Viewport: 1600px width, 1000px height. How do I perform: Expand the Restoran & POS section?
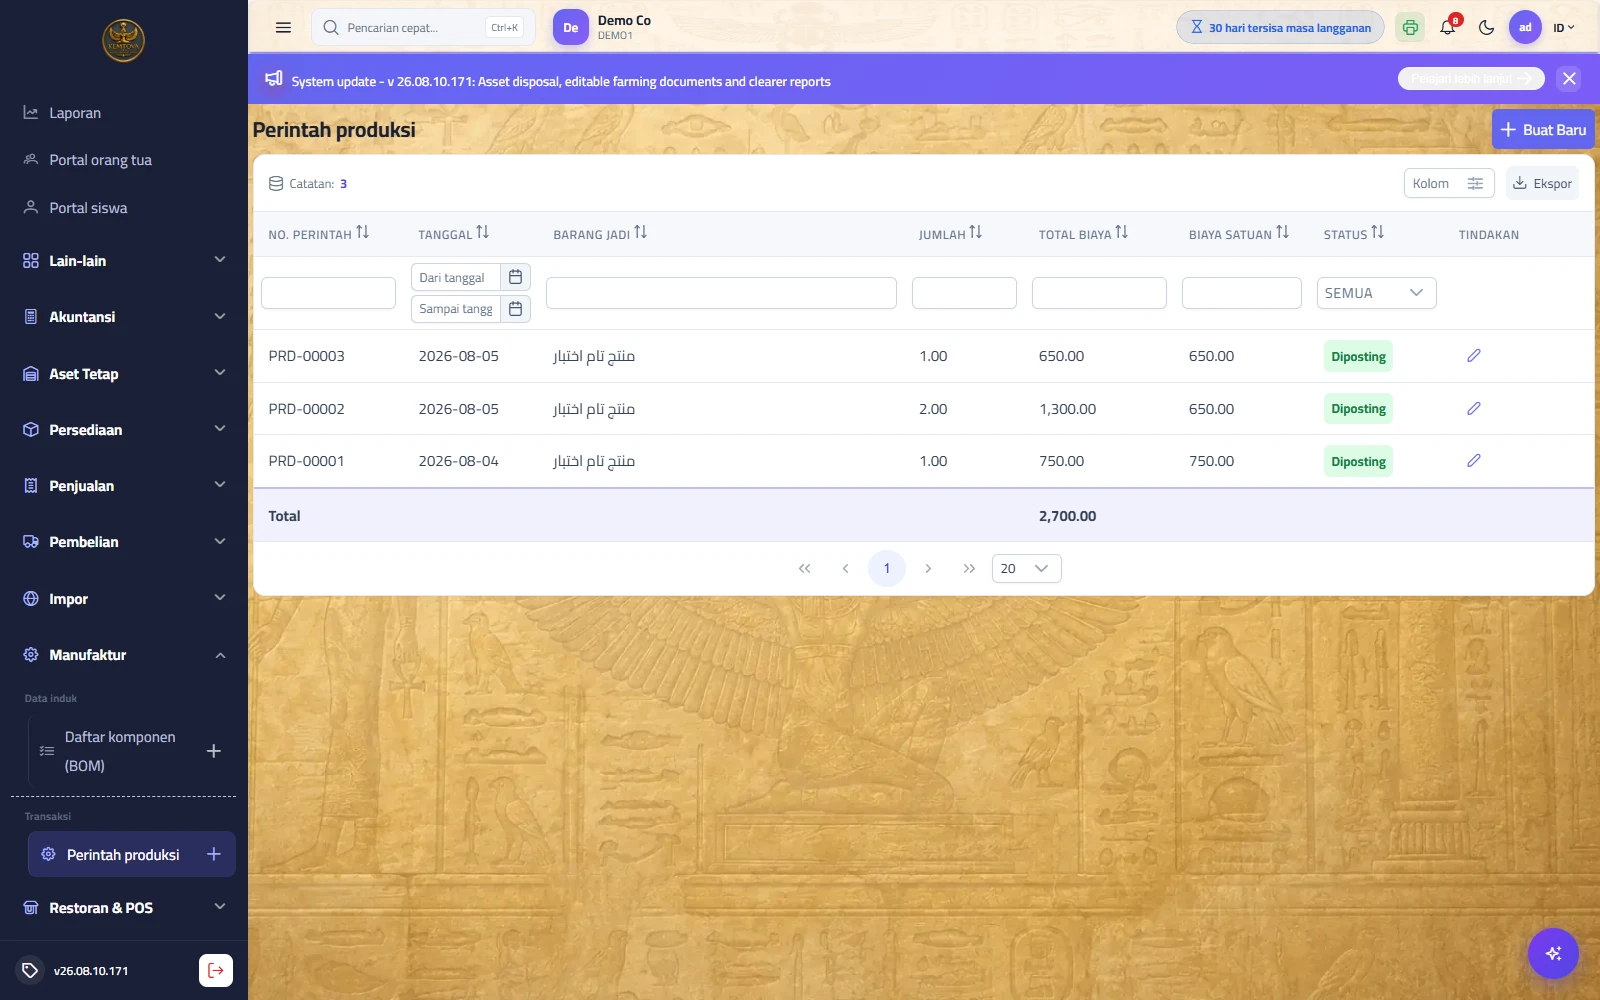click(x=124, y=908)
